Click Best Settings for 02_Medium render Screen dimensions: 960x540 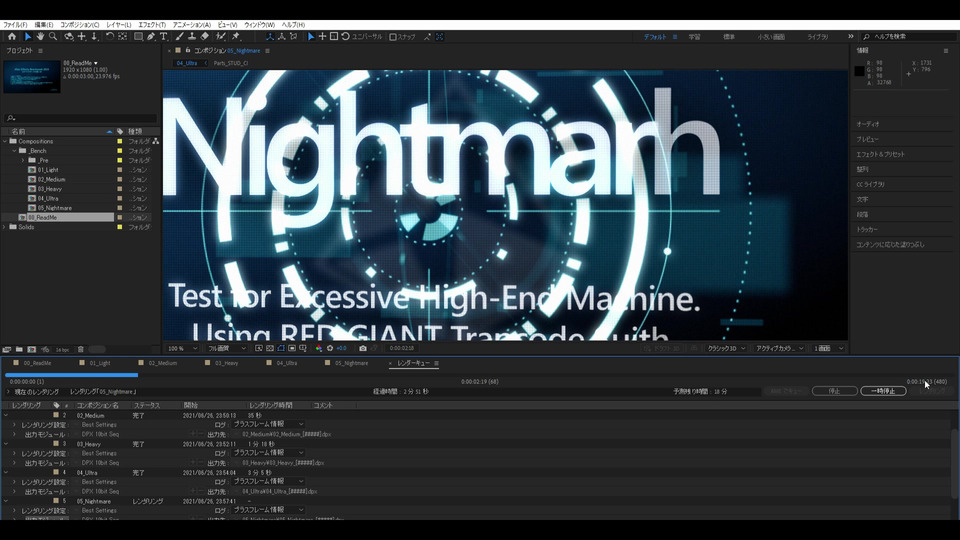[x=99, y=424]
